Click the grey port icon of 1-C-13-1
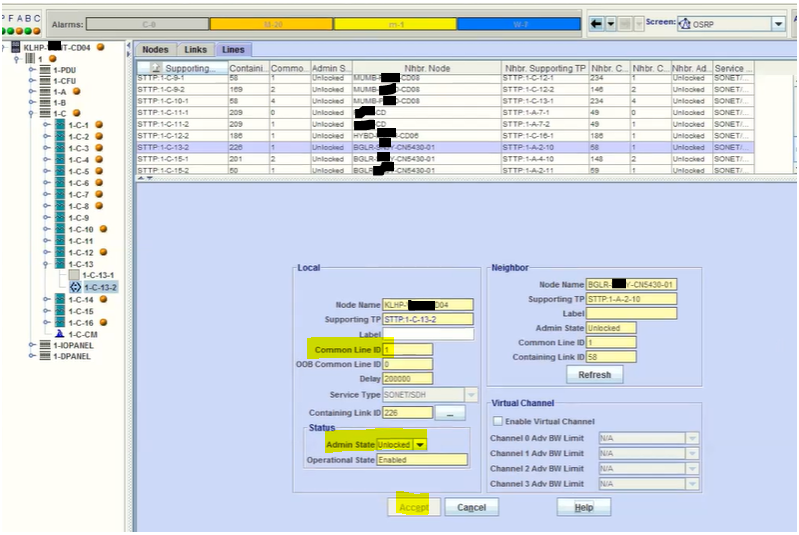799x535 pixels. point(74,275)
